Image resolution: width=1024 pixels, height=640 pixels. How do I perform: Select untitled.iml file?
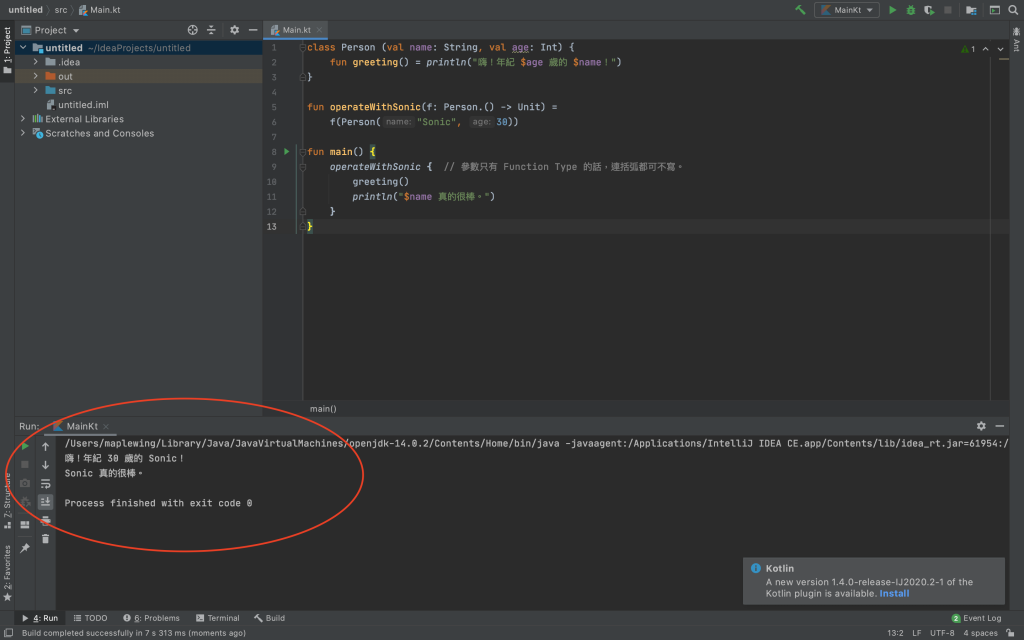point(77,104)
